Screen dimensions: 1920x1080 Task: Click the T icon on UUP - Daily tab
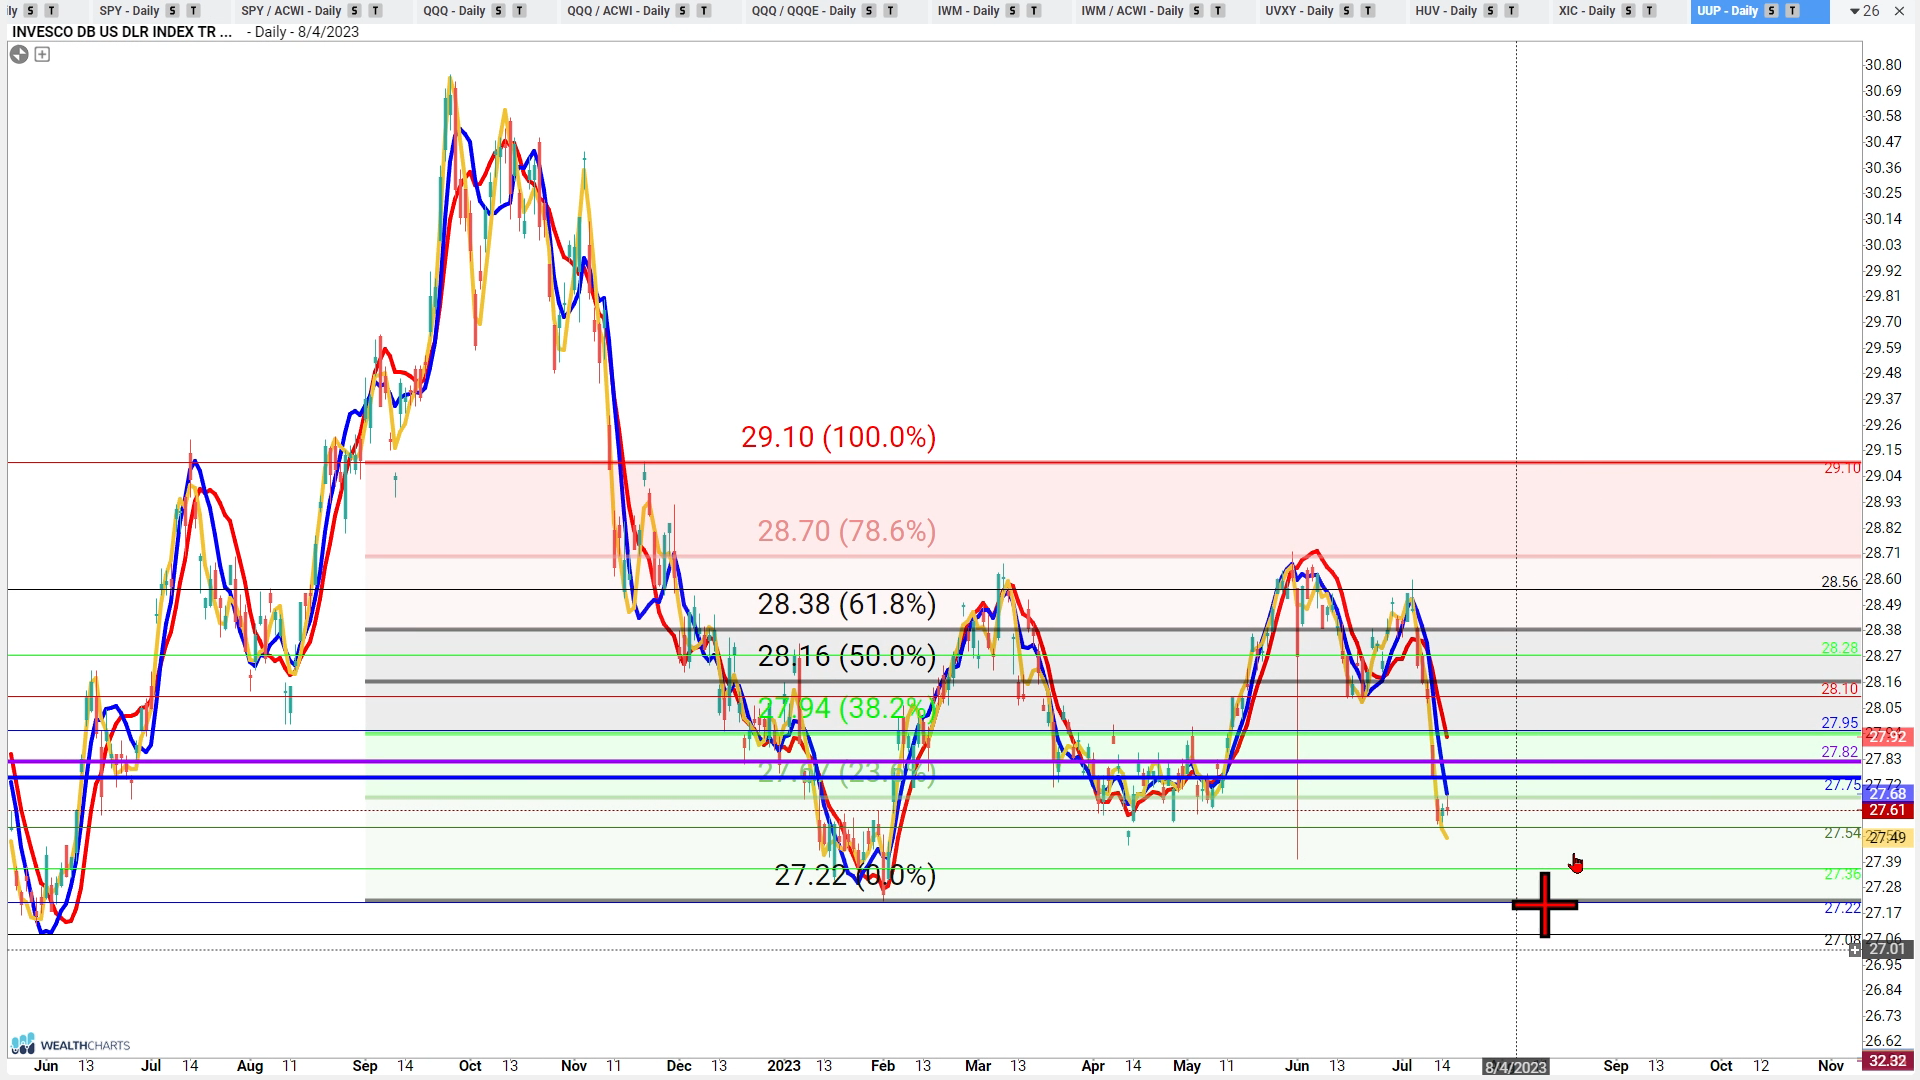point(1793,11)
